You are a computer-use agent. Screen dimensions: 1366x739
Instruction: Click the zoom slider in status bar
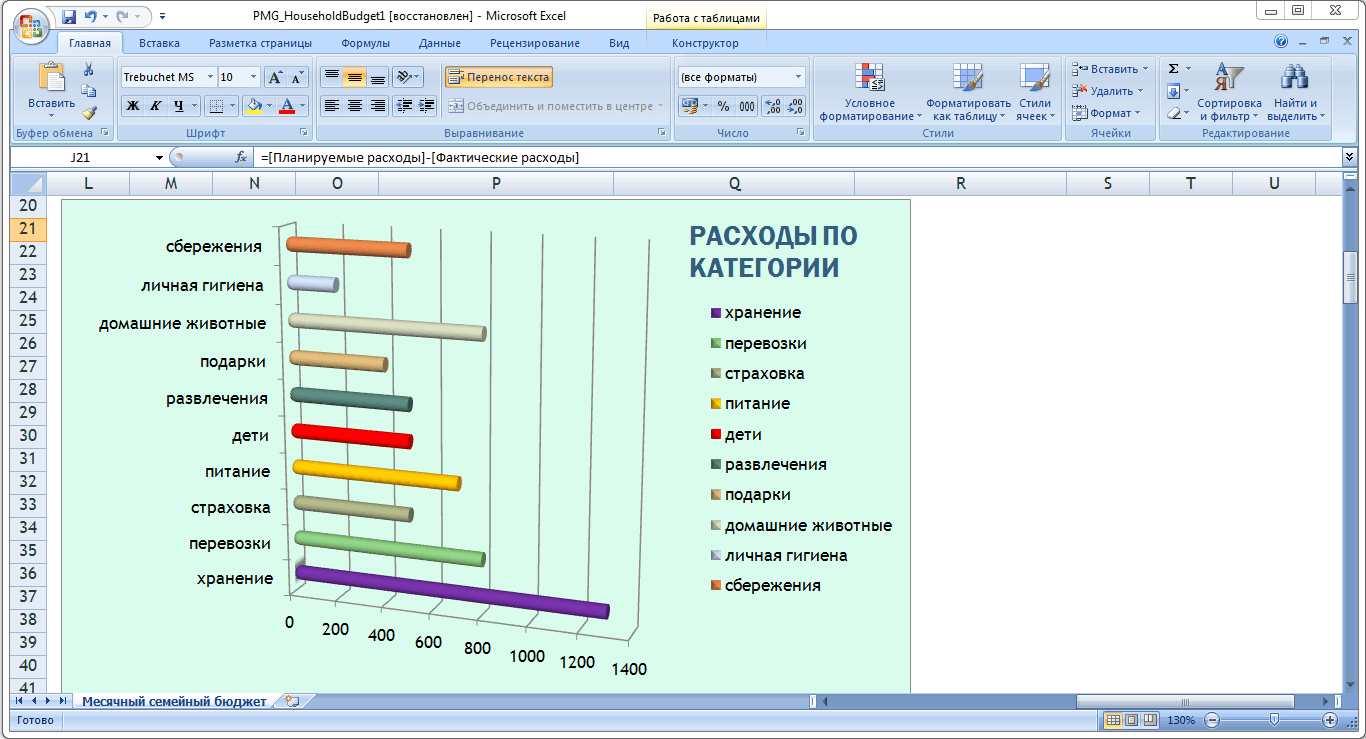pyautogui.click(x=1273, y=720)
